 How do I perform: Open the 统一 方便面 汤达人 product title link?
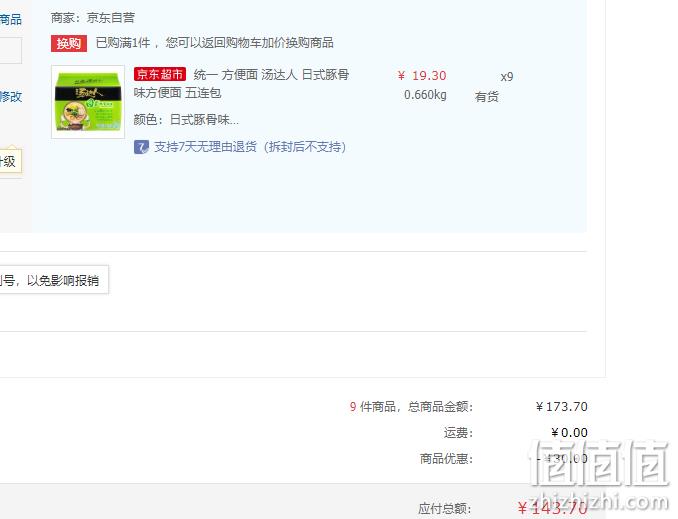[241, 83]
